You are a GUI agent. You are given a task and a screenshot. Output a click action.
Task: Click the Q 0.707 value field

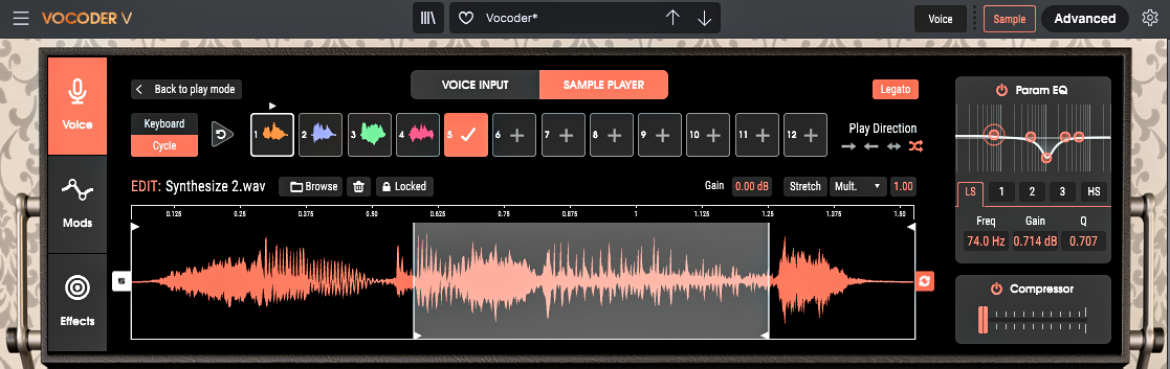[x=1084, y=241]
